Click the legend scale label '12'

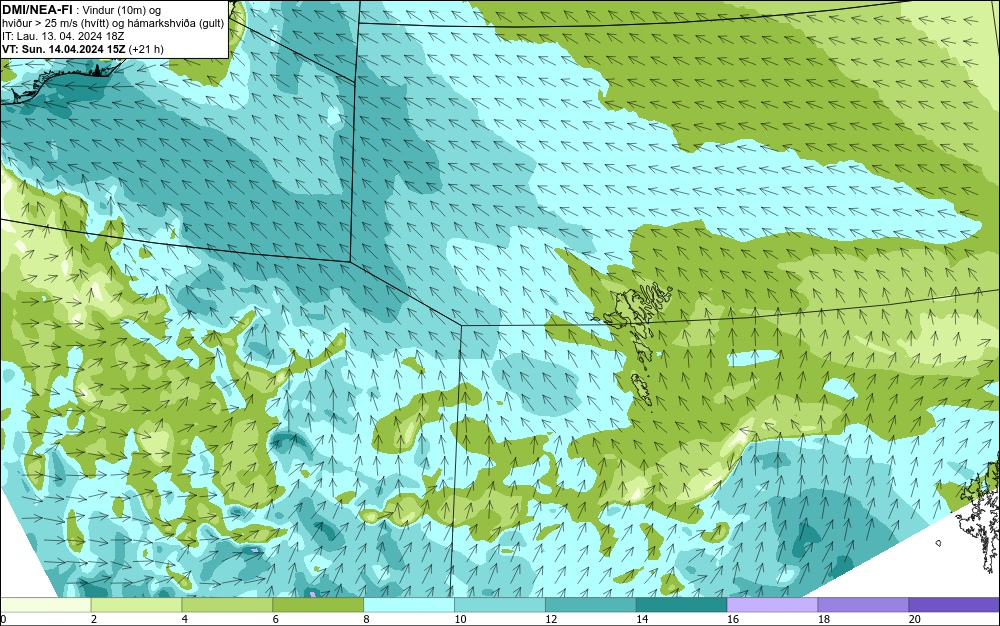point(551,619)
